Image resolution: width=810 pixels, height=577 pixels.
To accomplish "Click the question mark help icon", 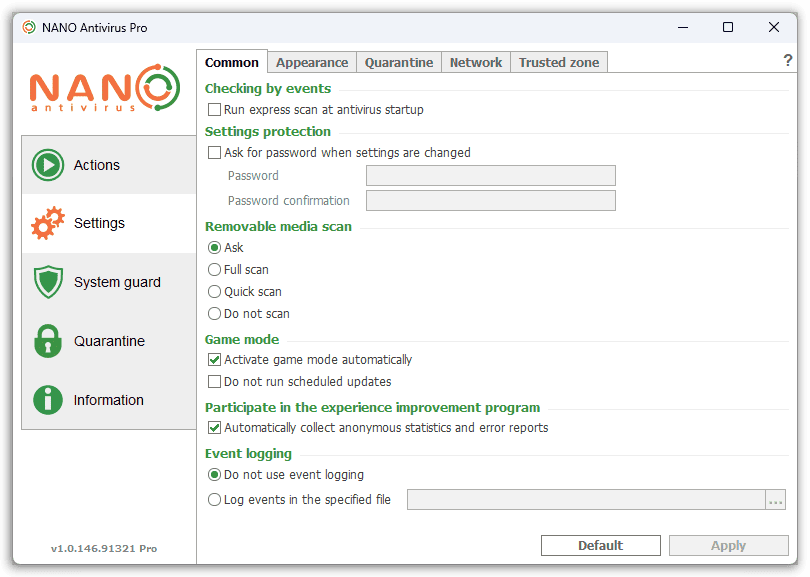I will tap(787, 60).
